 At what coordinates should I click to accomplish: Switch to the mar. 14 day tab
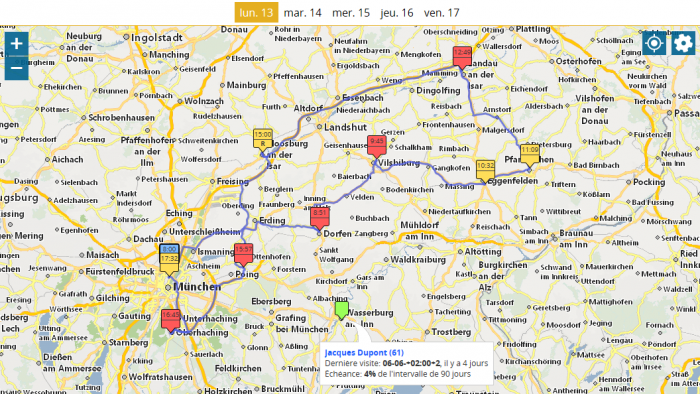coord(303,12)
